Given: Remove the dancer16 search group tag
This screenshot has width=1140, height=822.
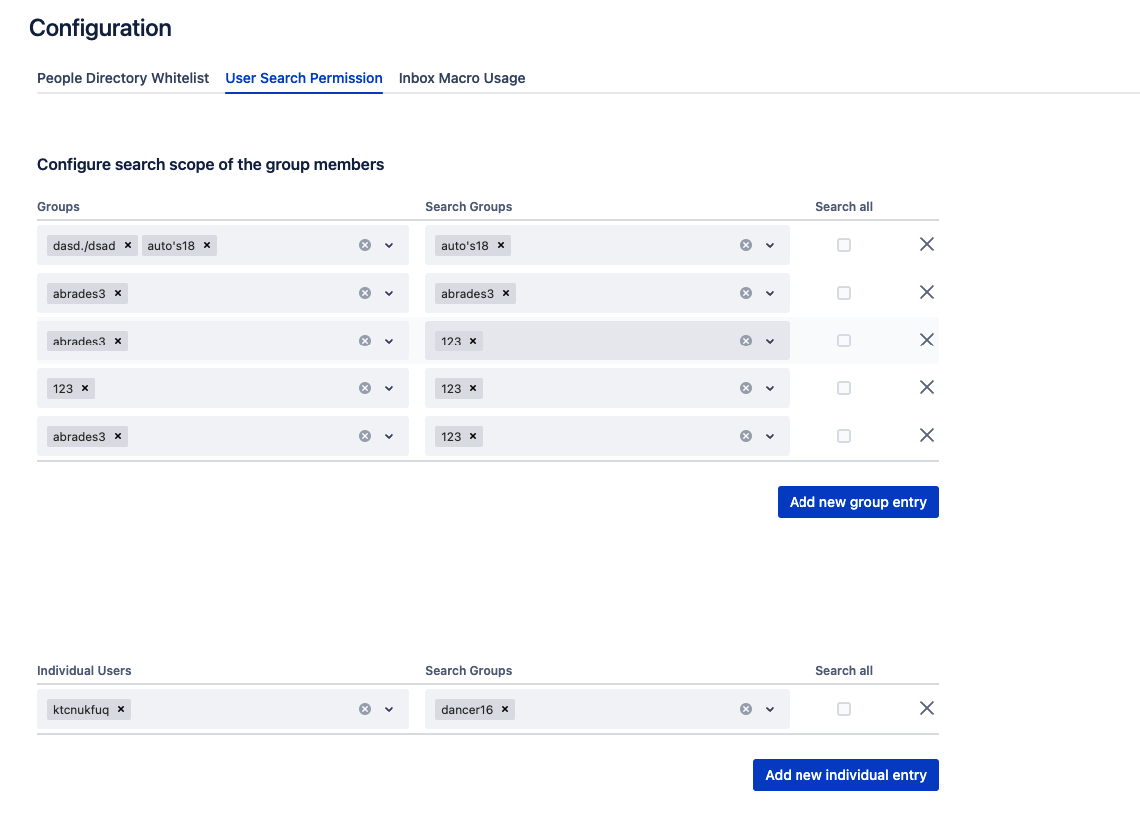Looking at the screenshot, I should [x=505, y=710].
